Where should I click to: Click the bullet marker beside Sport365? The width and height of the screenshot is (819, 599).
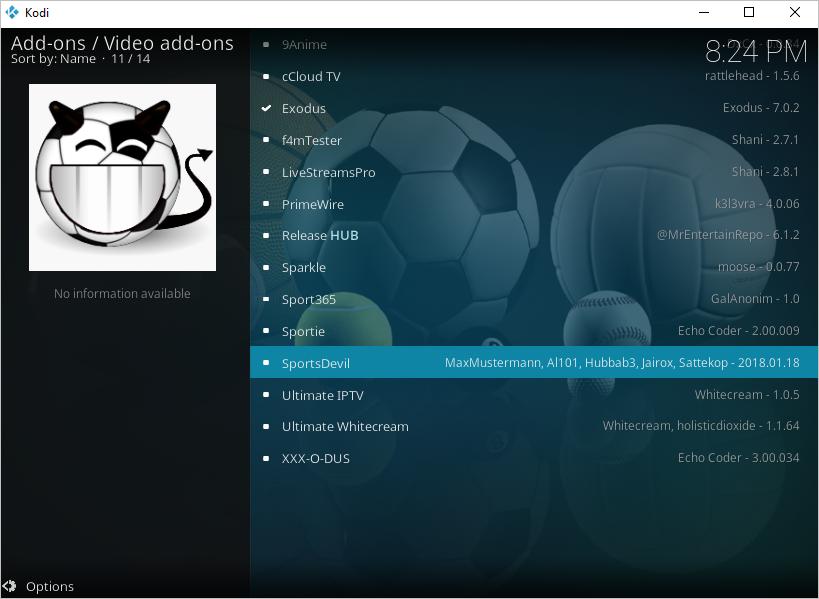(265, 299)
